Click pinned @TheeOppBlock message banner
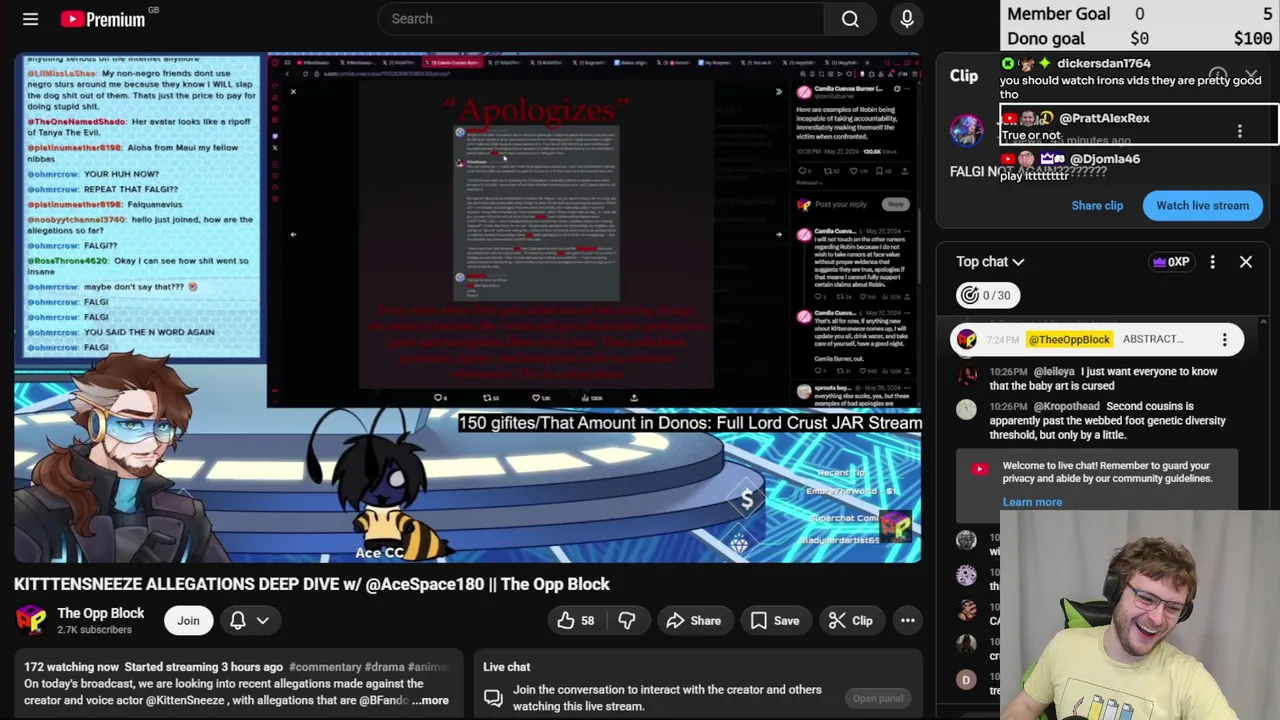This screenshot has height=720, width=1280. (1097, 340)
